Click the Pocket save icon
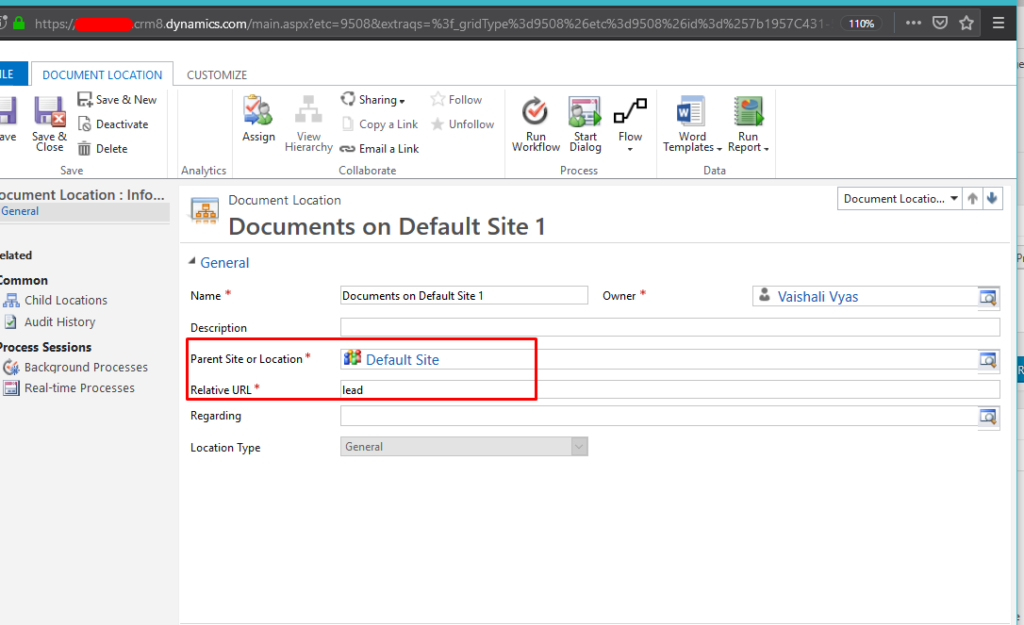The image size is (1024, 625). click(x=940, y=23)
